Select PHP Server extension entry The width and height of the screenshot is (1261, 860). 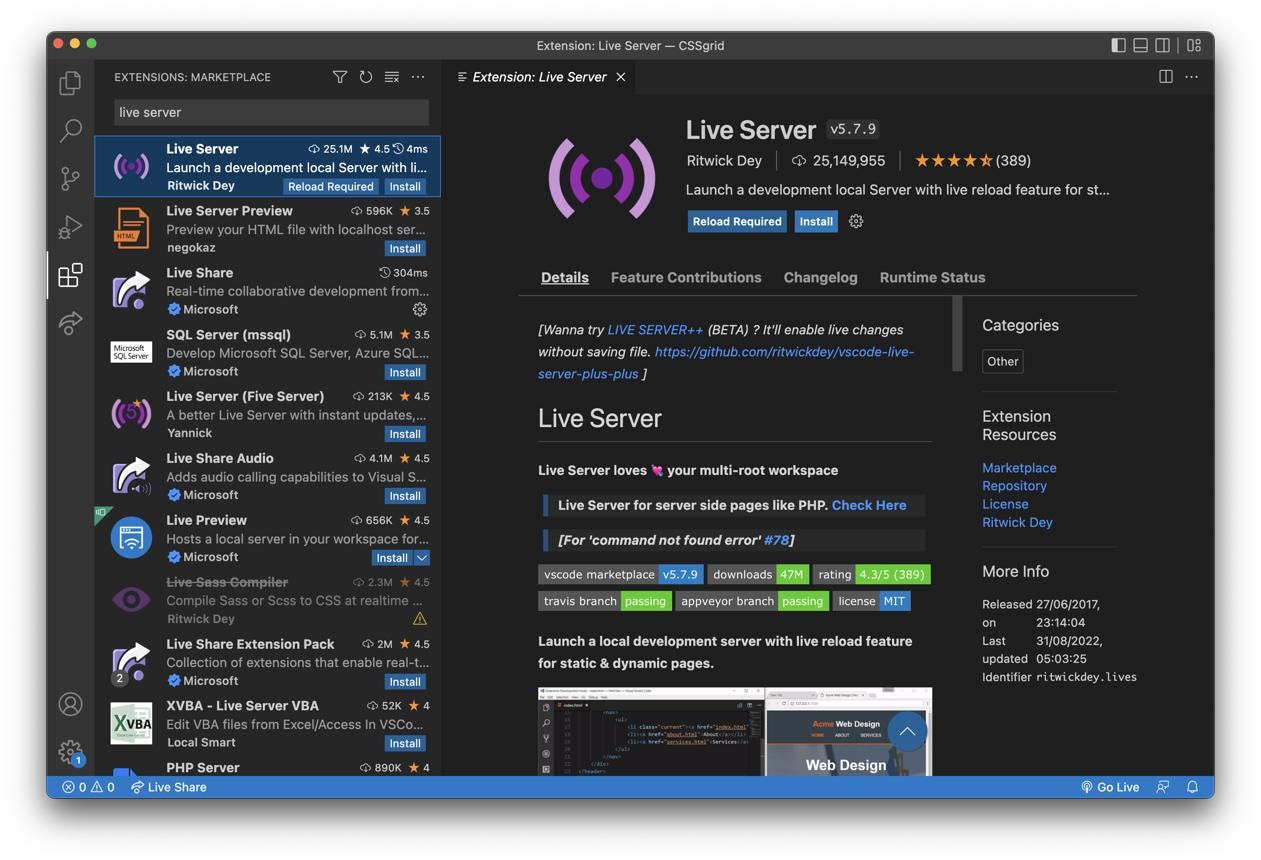click(x=268, y=768)
